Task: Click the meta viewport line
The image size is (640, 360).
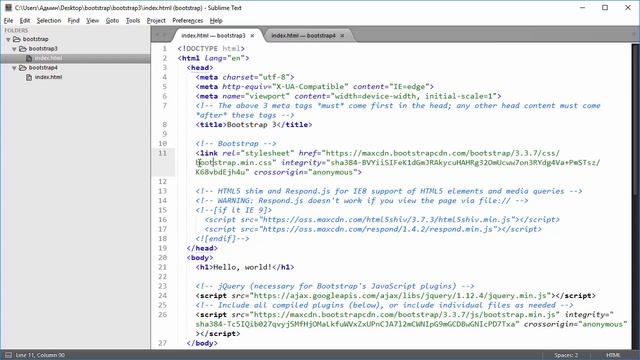Action: 348,96
